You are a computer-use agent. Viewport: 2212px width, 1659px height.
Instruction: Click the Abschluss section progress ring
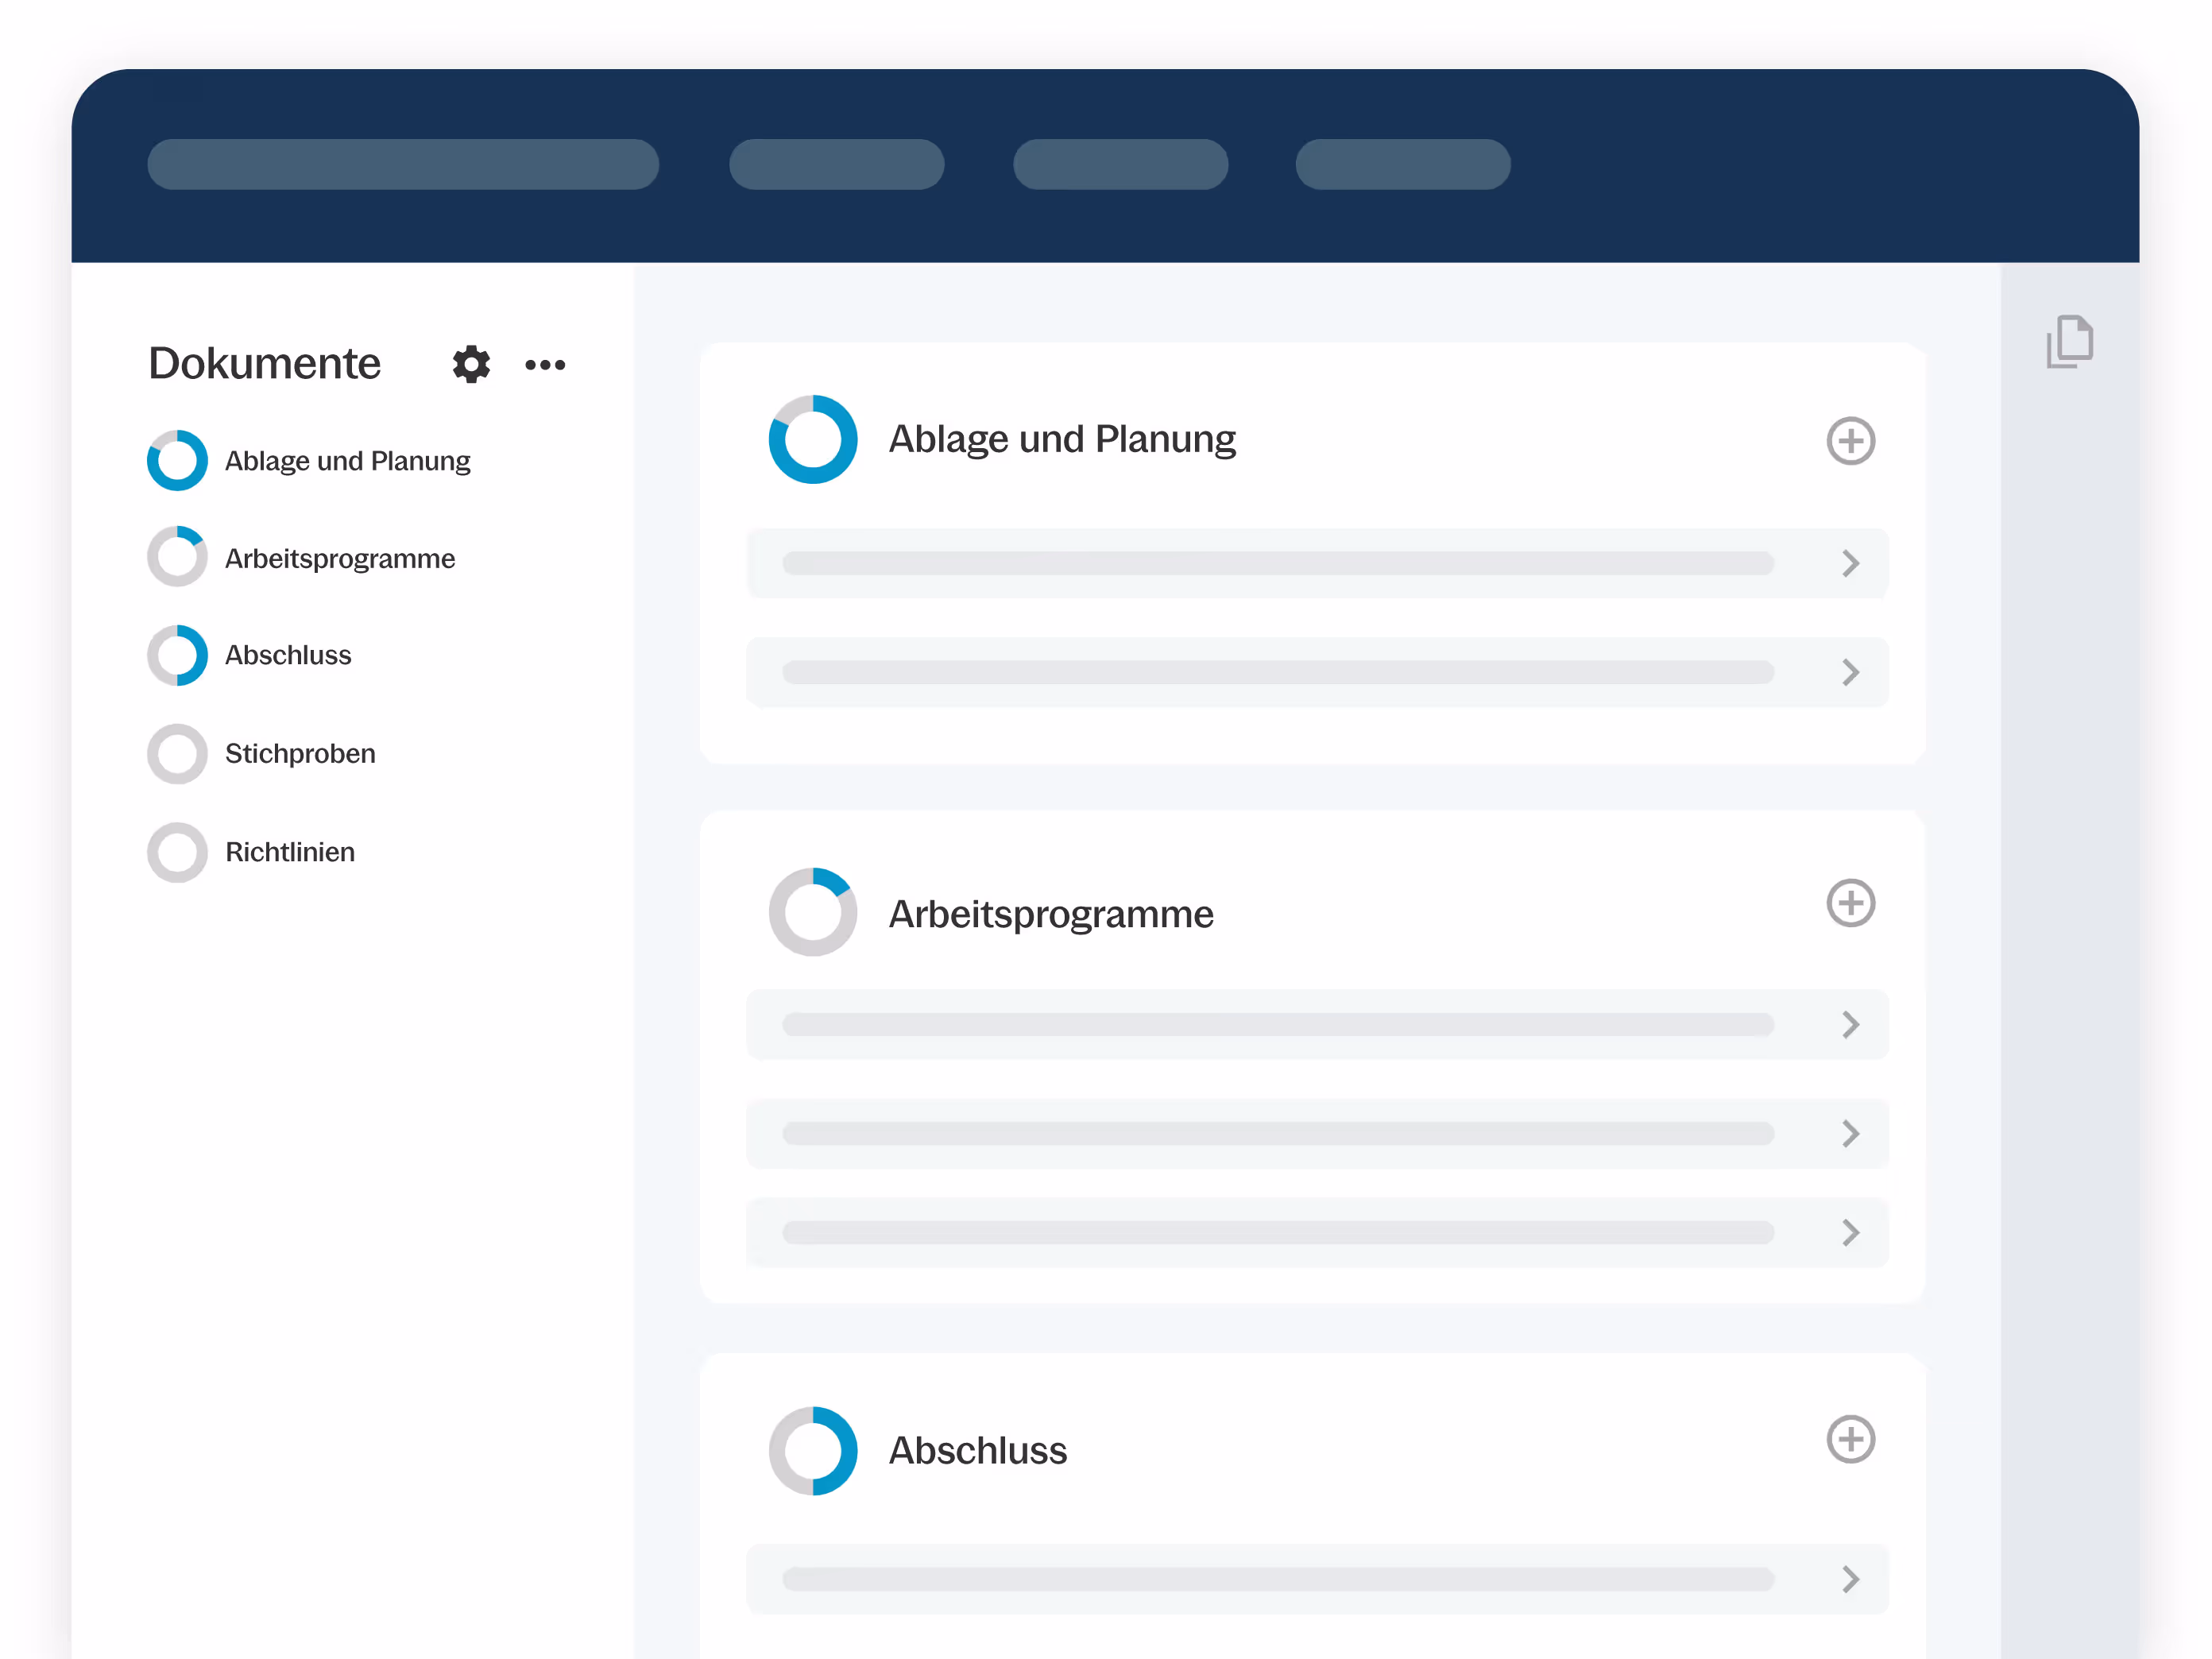click(x=812, y=1450)
